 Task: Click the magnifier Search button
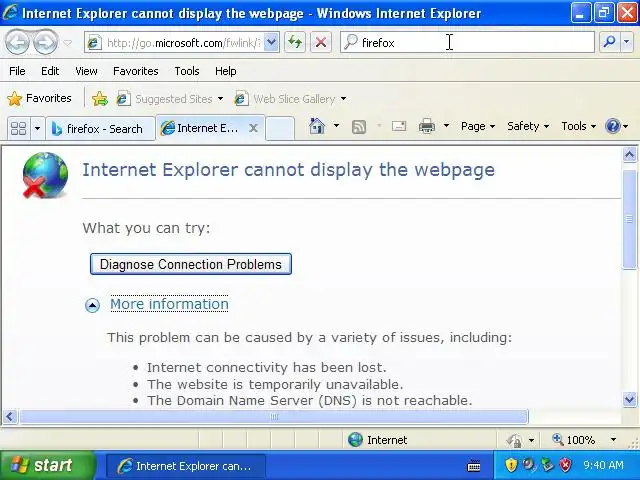(609, 42)
